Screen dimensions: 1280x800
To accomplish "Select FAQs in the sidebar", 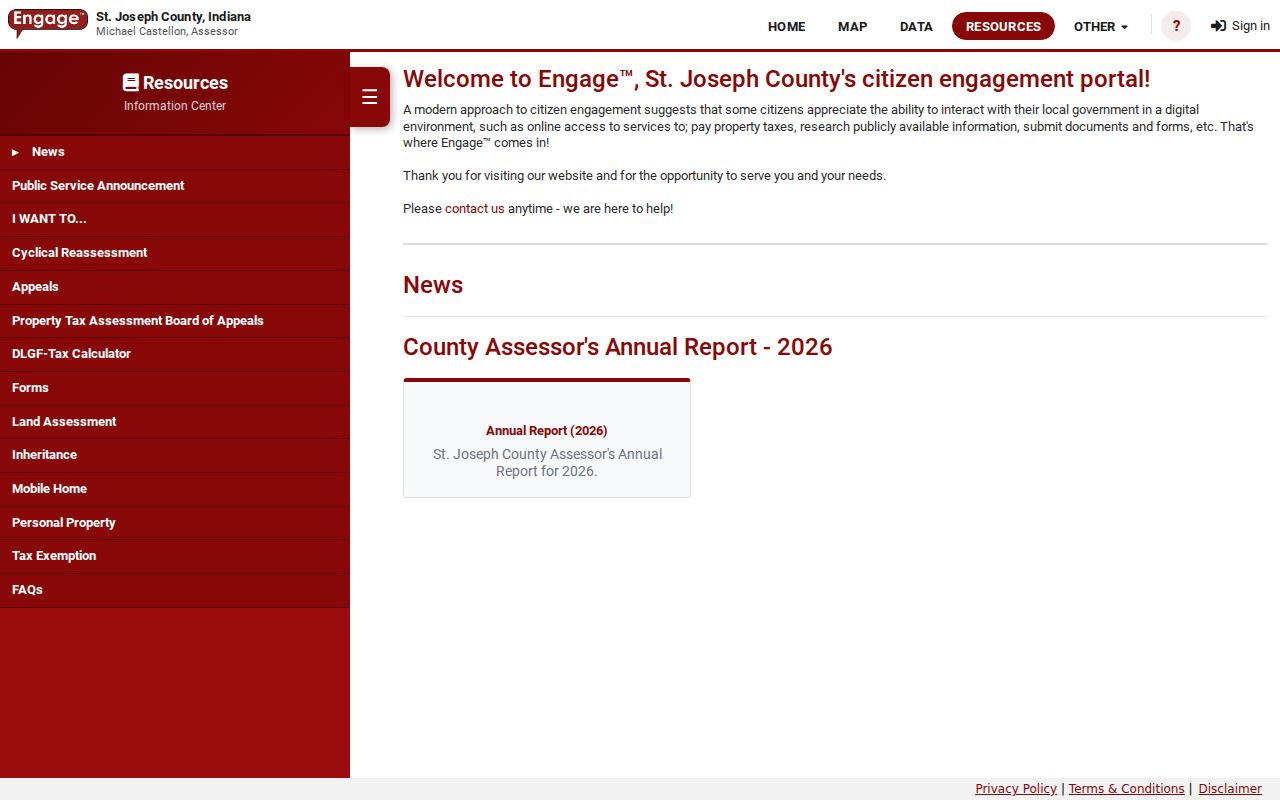I will (x=175, y=590).
